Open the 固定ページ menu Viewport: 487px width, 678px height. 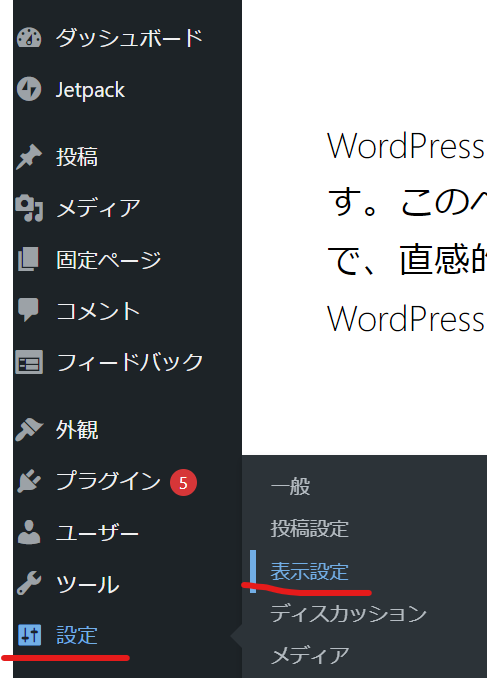[109, 260]
